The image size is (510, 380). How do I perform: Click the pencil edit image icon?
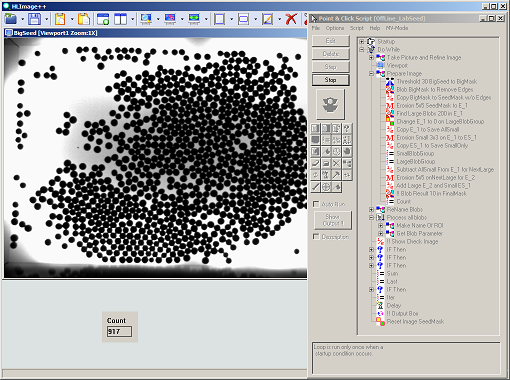[268, 19]
